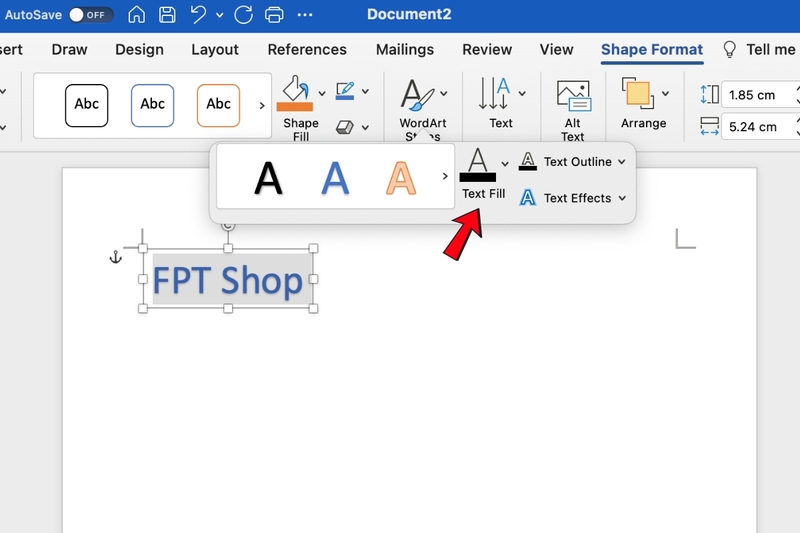Click the rotate handle above the text box
This screenshot has width=800, height=533.
click(228, 225)
